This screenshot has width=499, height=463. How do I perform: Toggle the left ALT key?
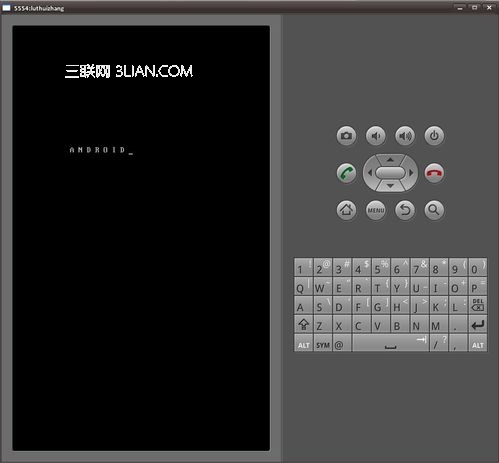click(303, 343)
